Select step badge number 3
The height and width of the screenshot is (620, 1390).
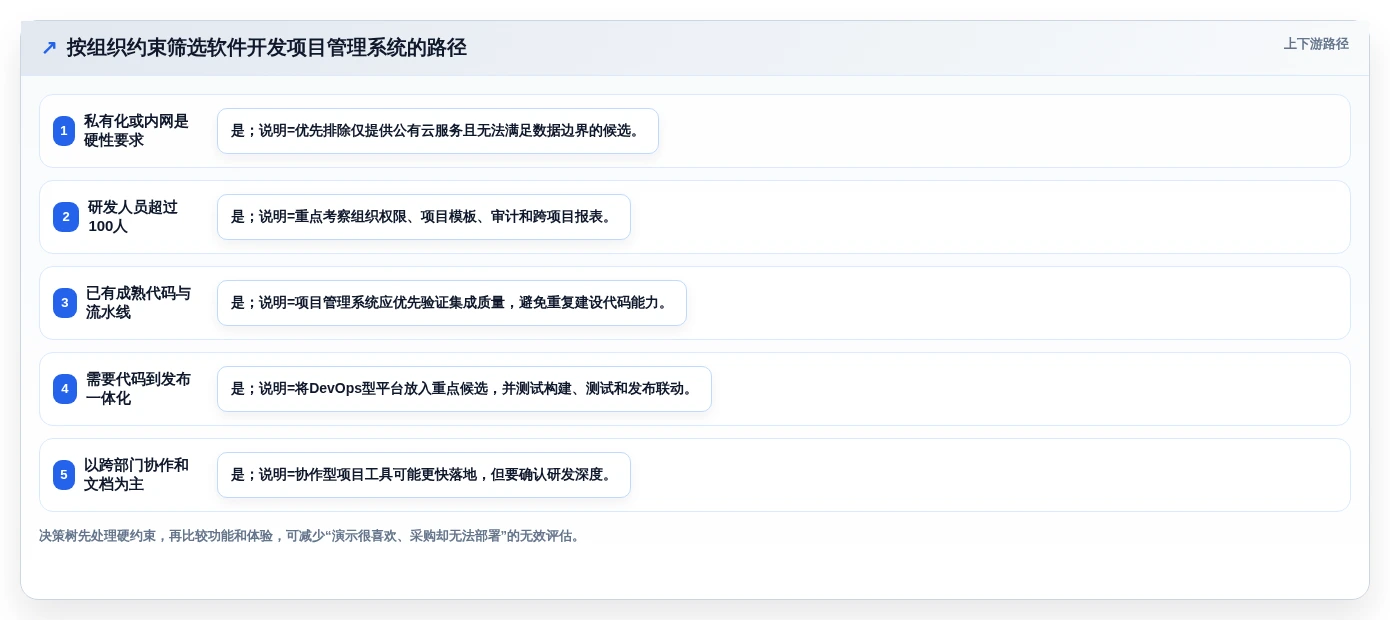pos(65,303)
